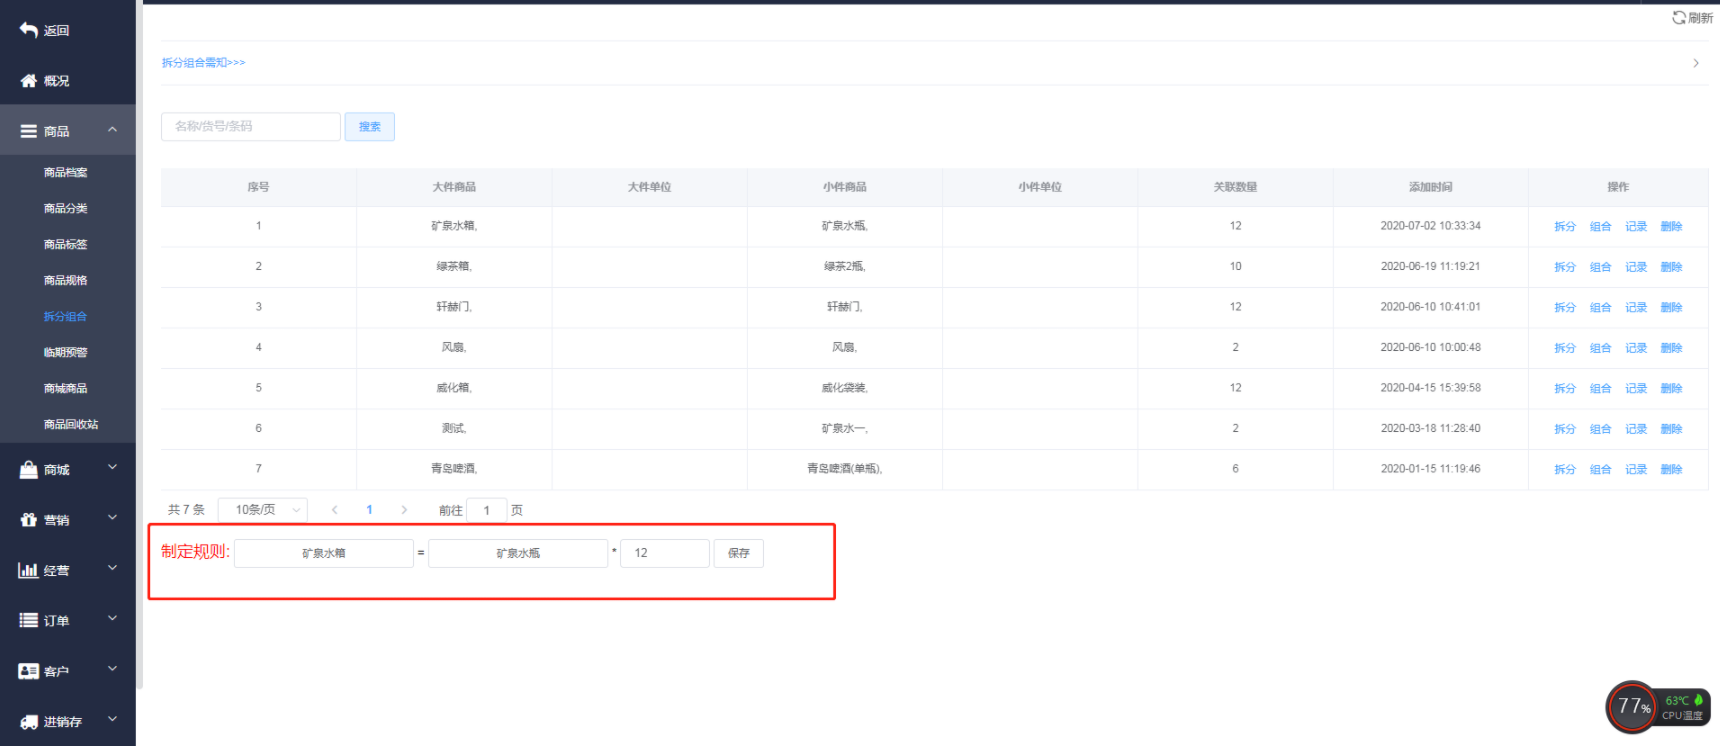This screenshot has width=1720, height=746.
Task: Click 拆分 for the 青岛啤酒 row
Action: 1565,470
